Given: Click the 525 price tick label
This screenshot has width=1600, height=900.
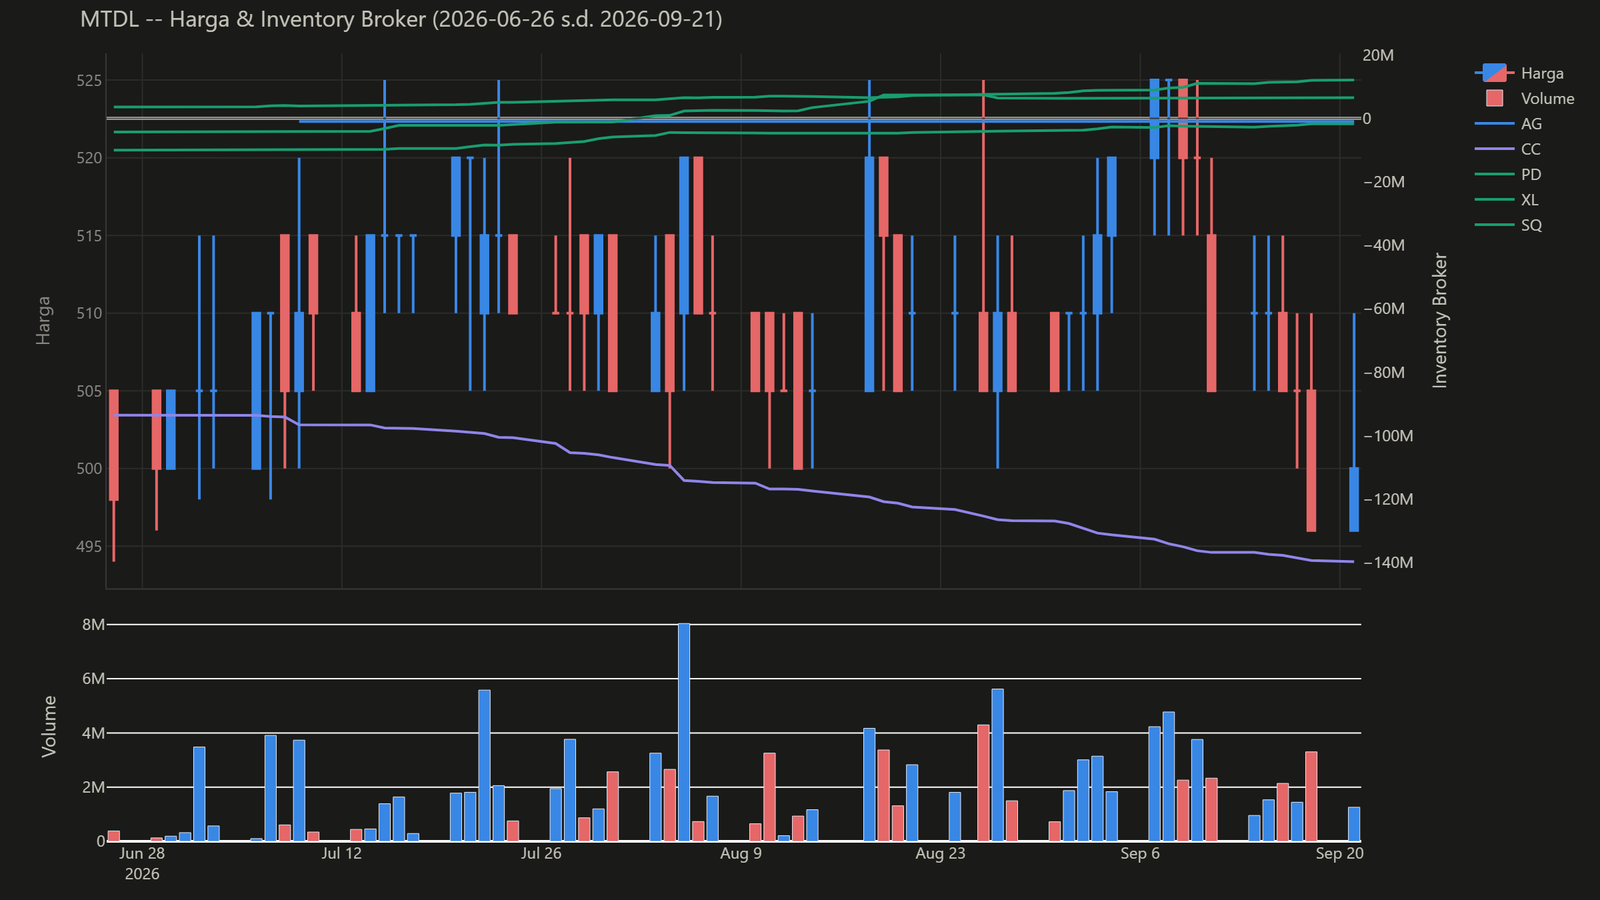Looking at the screenshot, I should (89, 80).
